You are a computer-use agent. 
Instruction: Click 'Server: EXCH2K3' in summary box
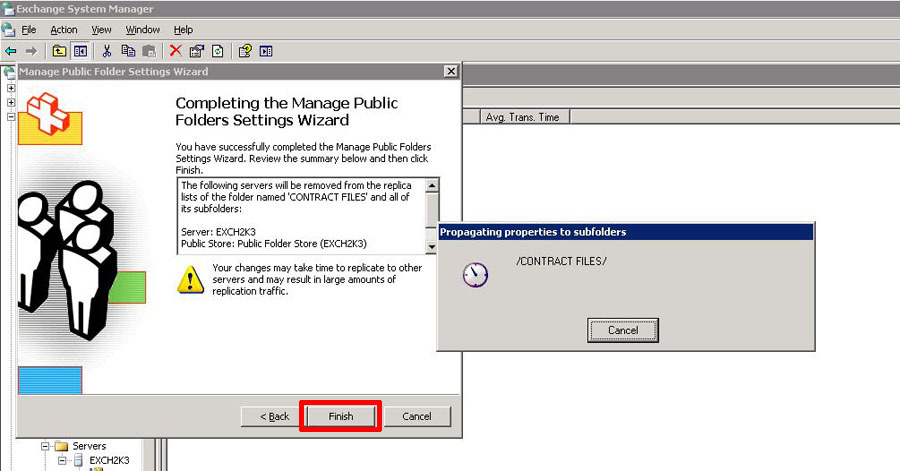click(x=218, y=232)
